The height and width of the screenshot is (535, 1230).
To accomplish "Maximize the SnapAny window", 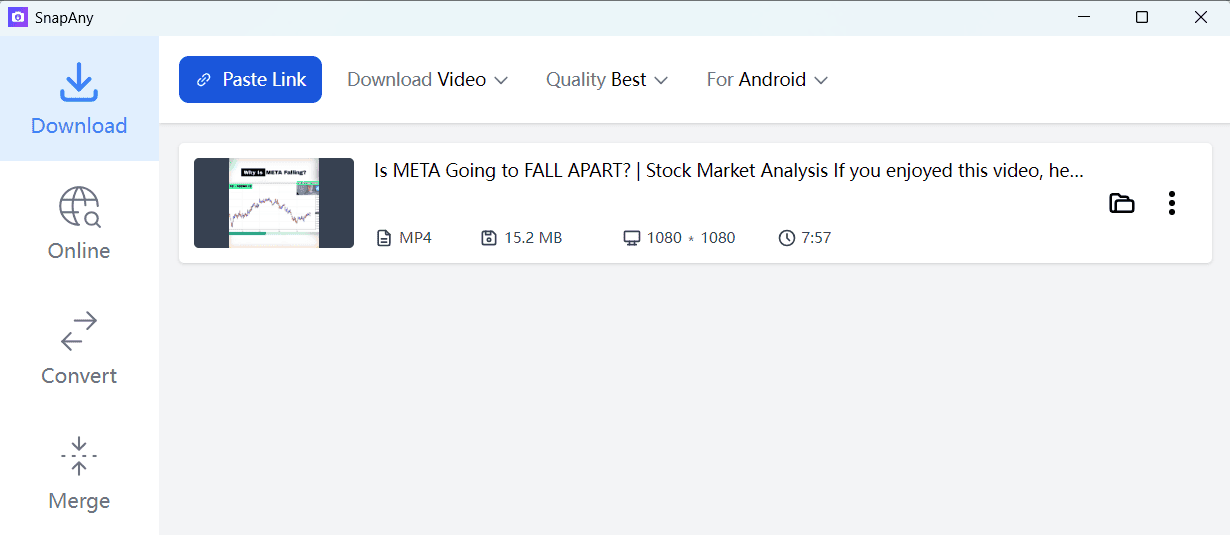I will pyautogui.click(x=1142, y=17).
